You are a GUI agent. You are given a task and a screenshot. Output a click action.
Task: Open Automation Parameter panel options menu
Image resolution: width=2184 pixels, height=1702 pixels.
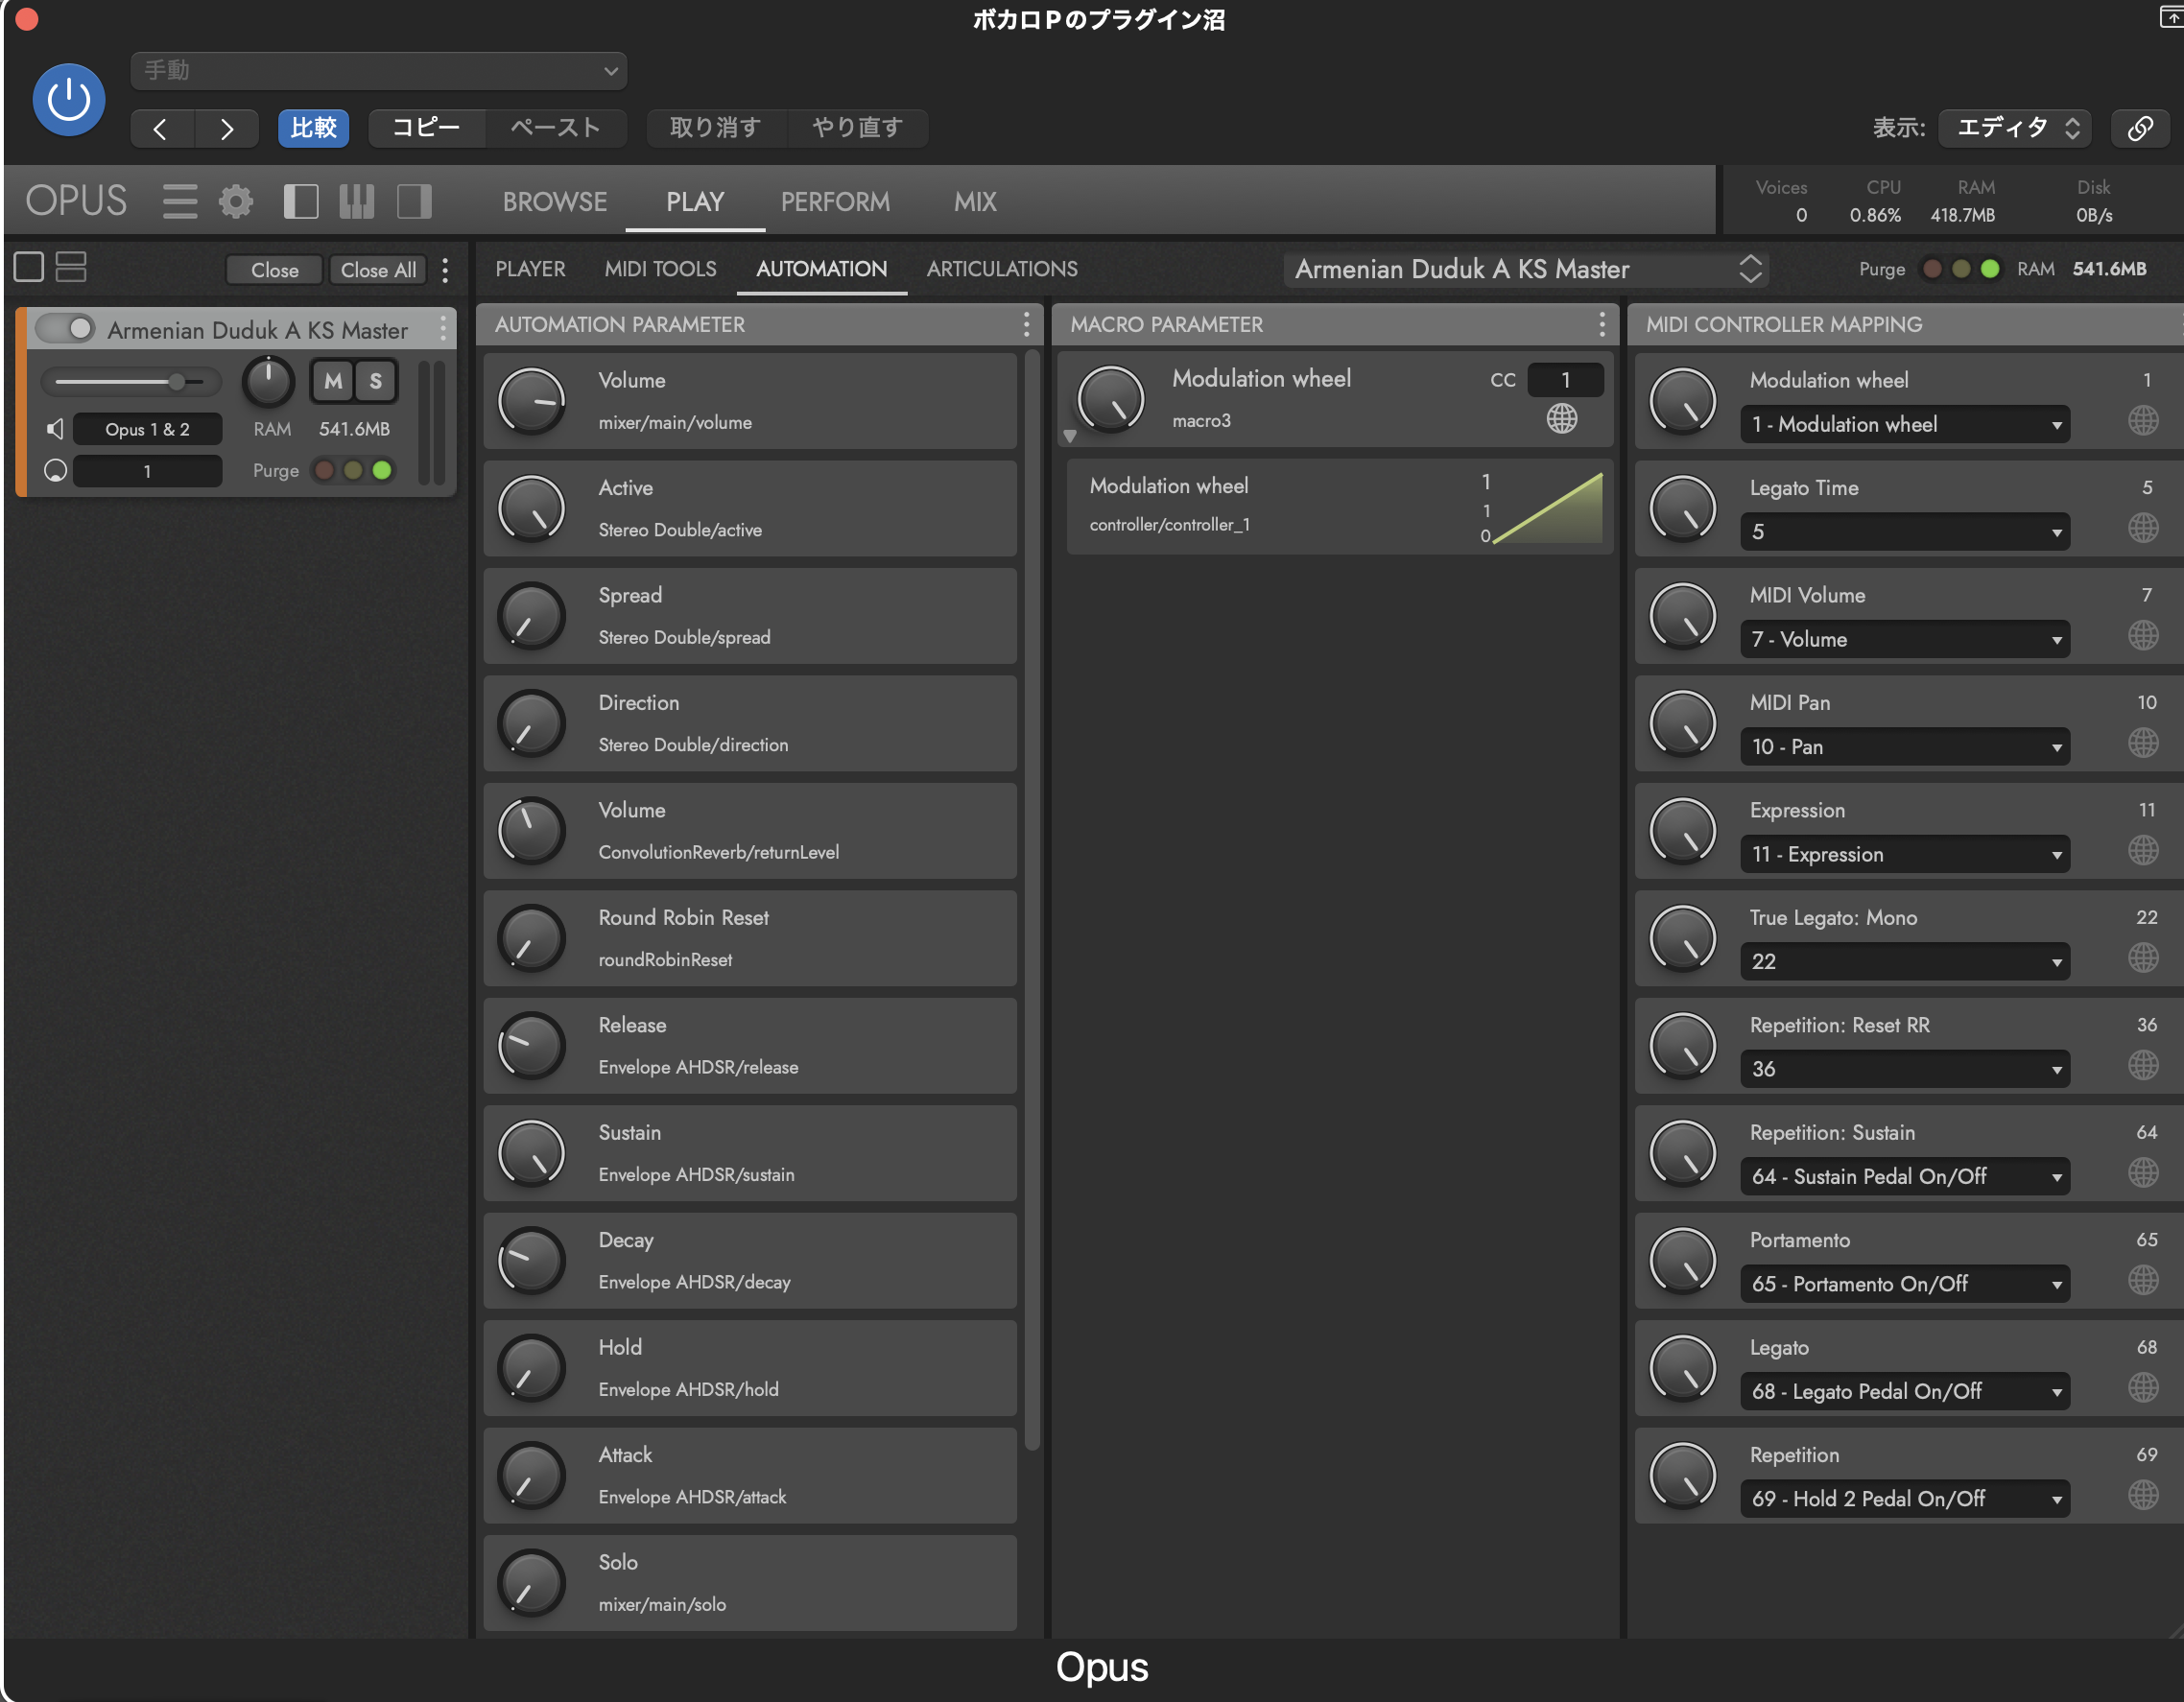tap(1026, 324)
